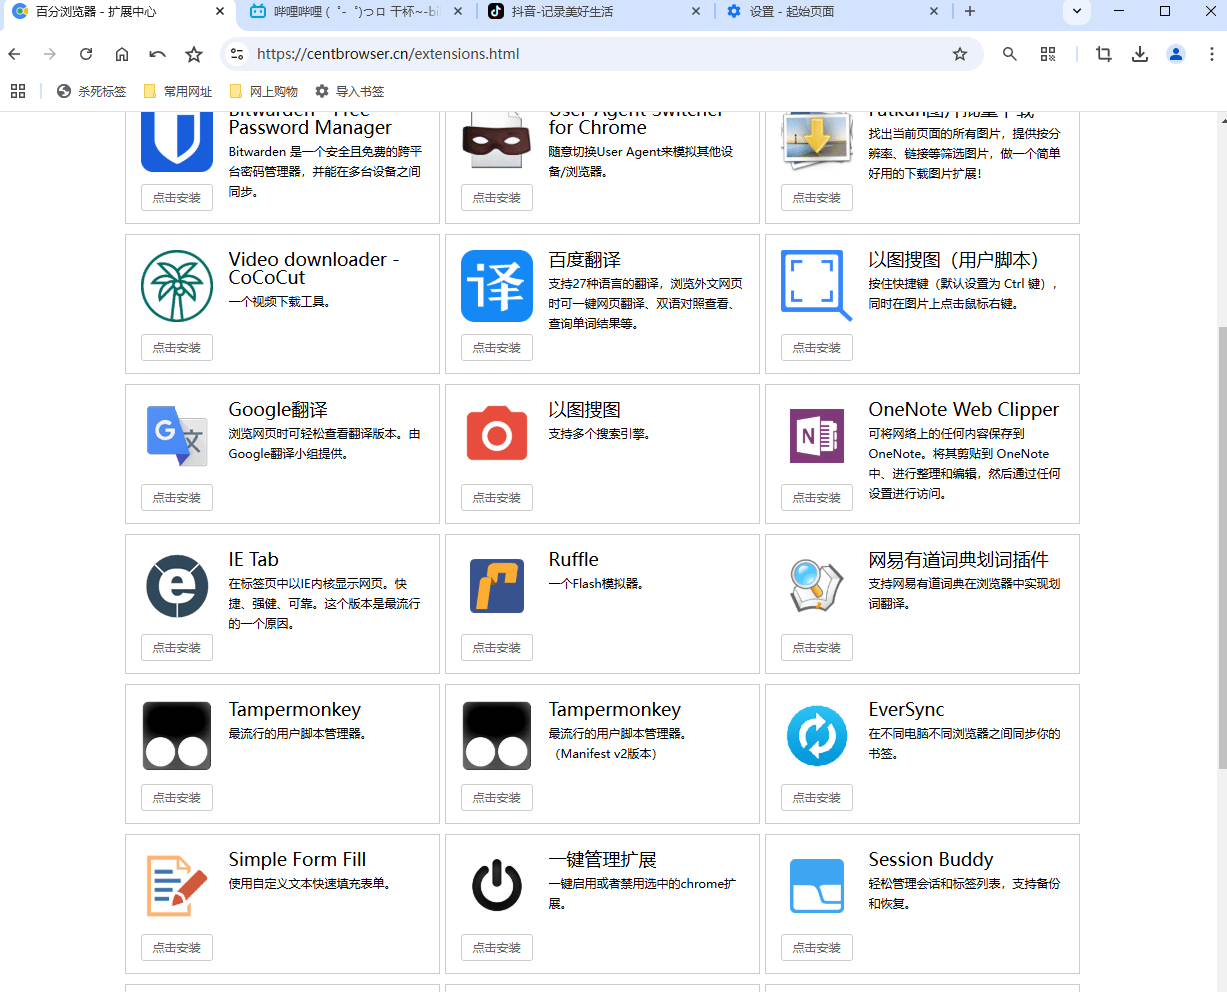Image resolution: width=1227 pixels, height=992 pixels.
Task: Open the tab search dropdown arrow
Action: 1076,12
